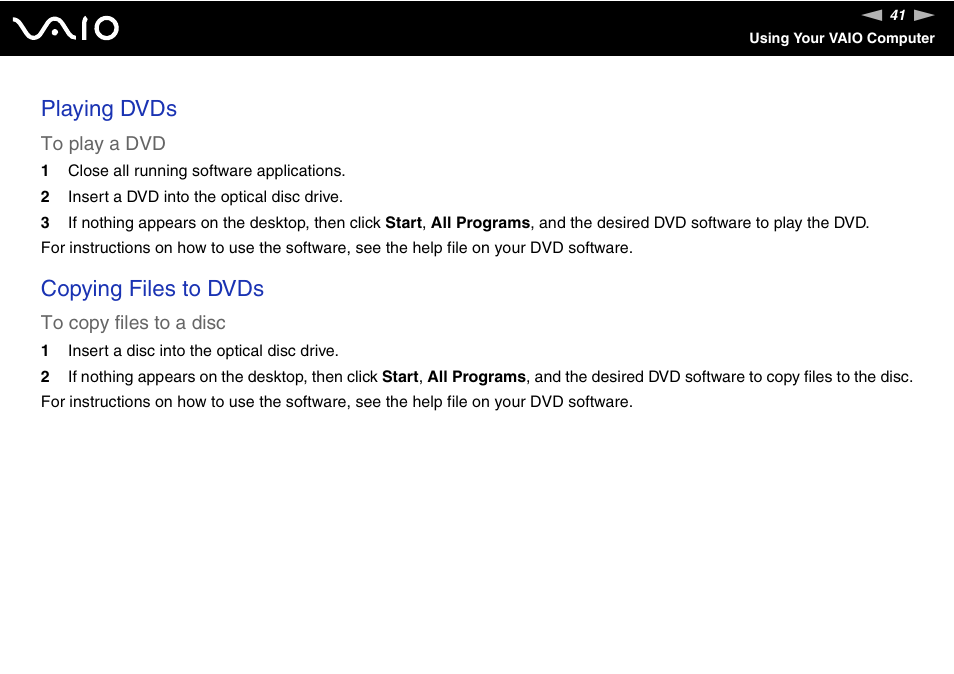Click the VAIO logo in the header
Image resolution: width=954 pixels, height=674 pixels.
pyautogui.click(x=66, y=28)
